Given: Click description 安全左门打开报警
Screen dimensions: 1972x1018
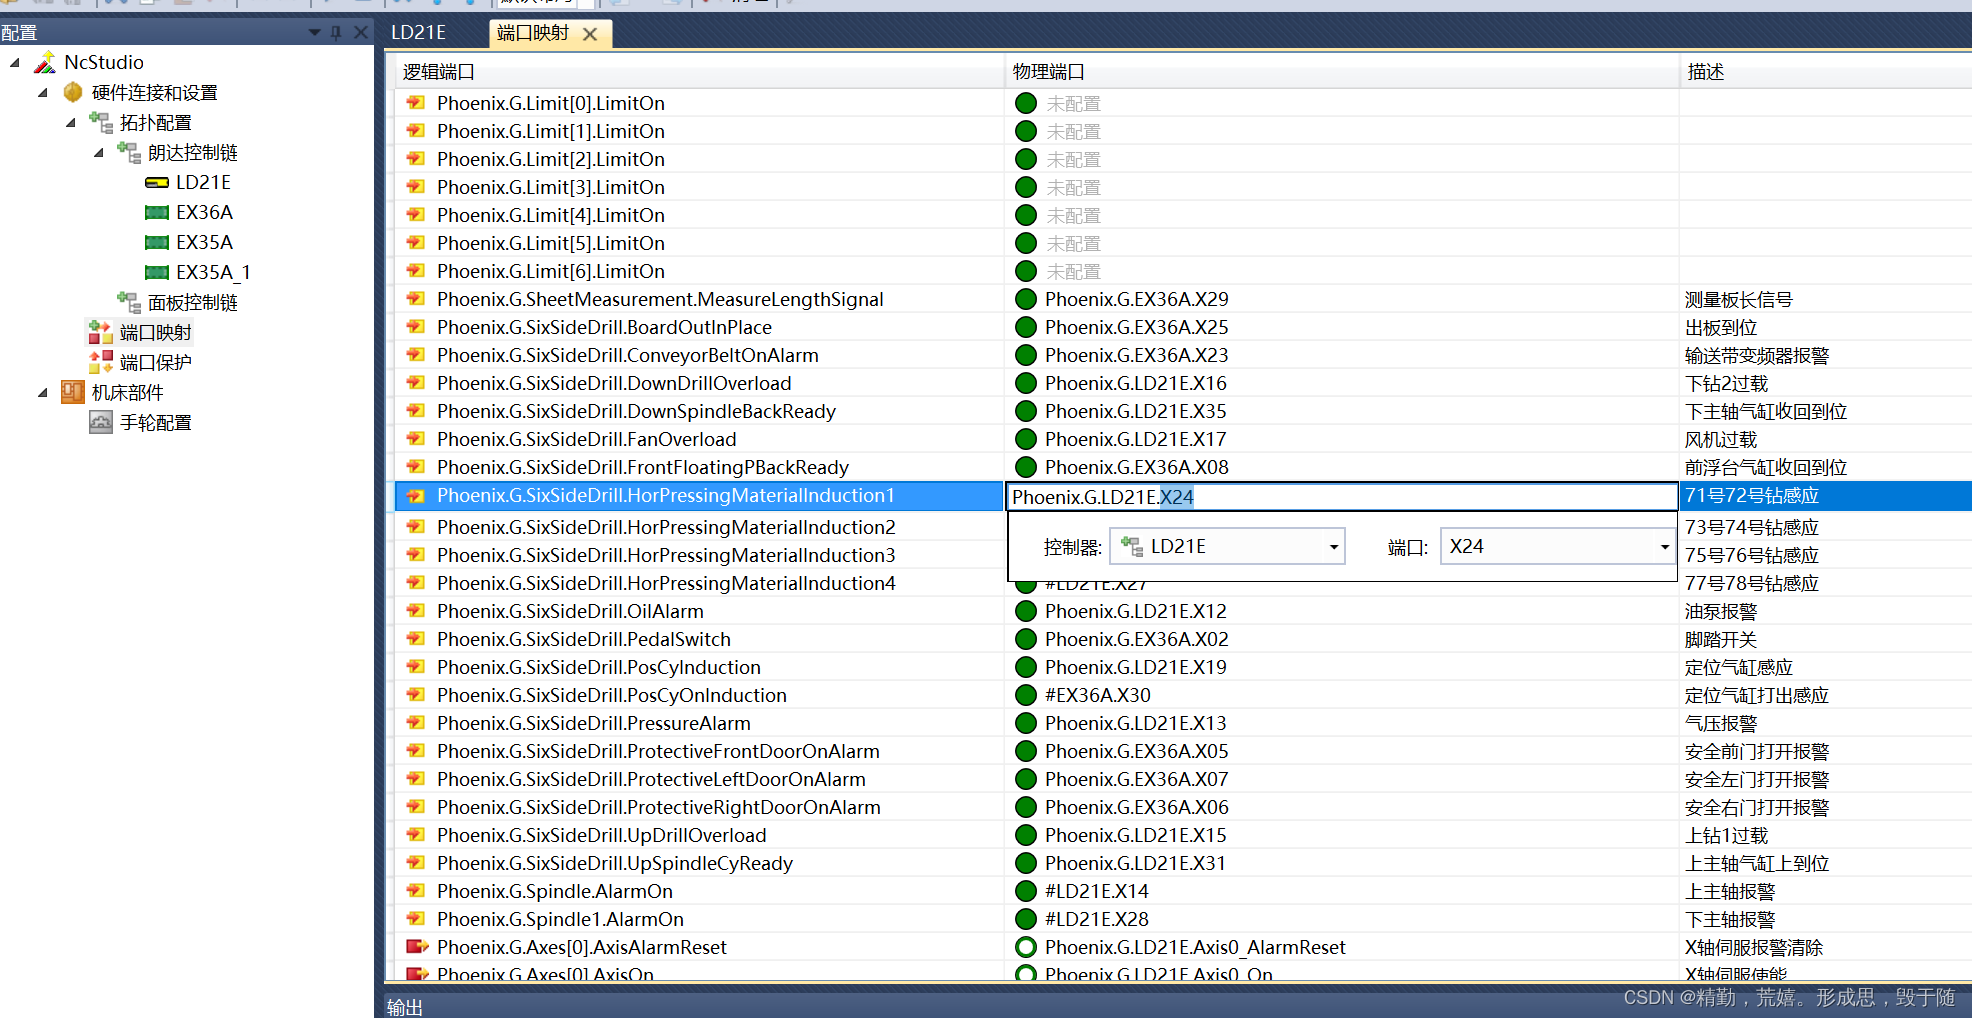Looking at the screenshot, I should click(x=1756, y=779).
